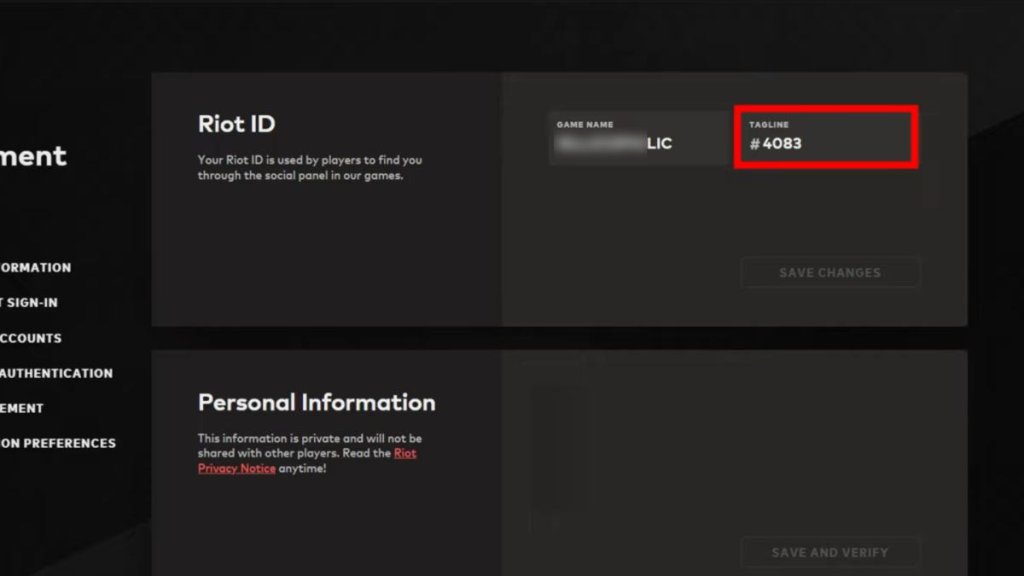Click the Riot ID section heading
Image resolution: width=1024 pixels, height=576 pixels.
pos(236,124)
